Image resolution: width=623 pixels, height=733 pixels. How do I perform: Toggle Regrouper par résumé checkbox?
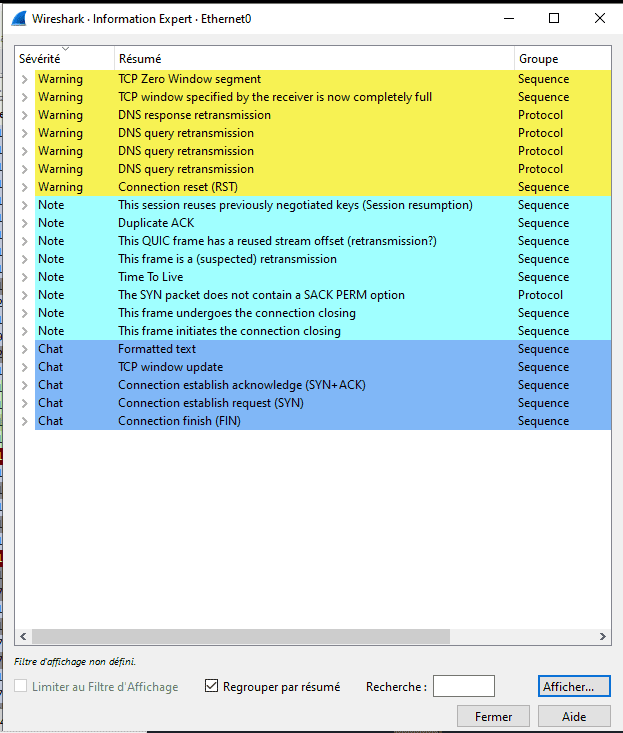[211, 686]
